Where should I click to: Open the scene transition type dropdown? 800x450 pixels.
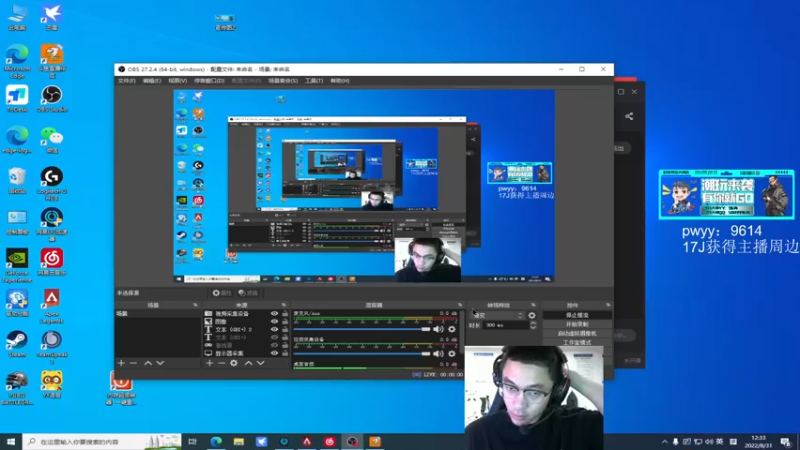(x=497, y=315)
